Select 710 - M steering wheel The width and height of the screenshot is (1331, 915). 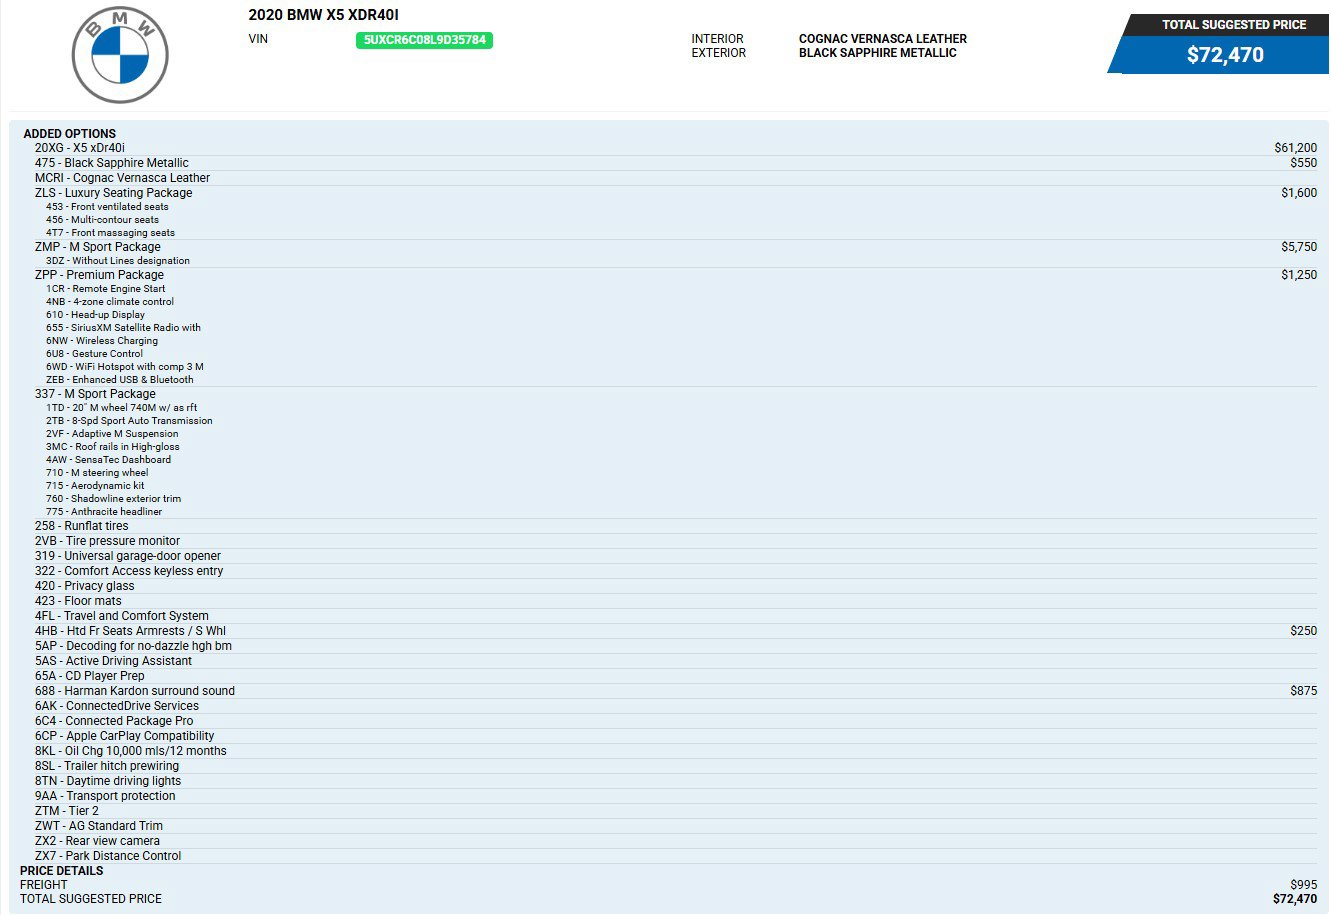tap(97, 473)
